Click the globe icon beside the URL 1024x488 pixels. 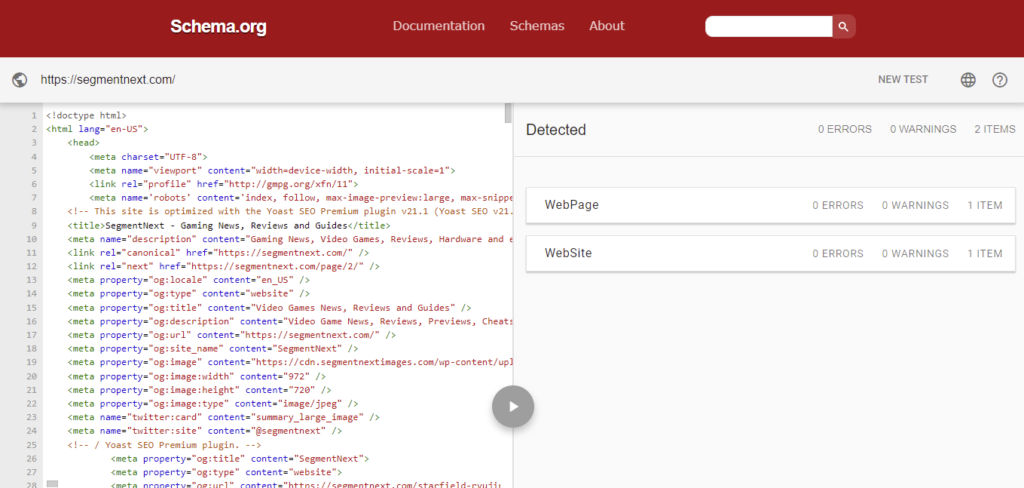pos(20,80)
